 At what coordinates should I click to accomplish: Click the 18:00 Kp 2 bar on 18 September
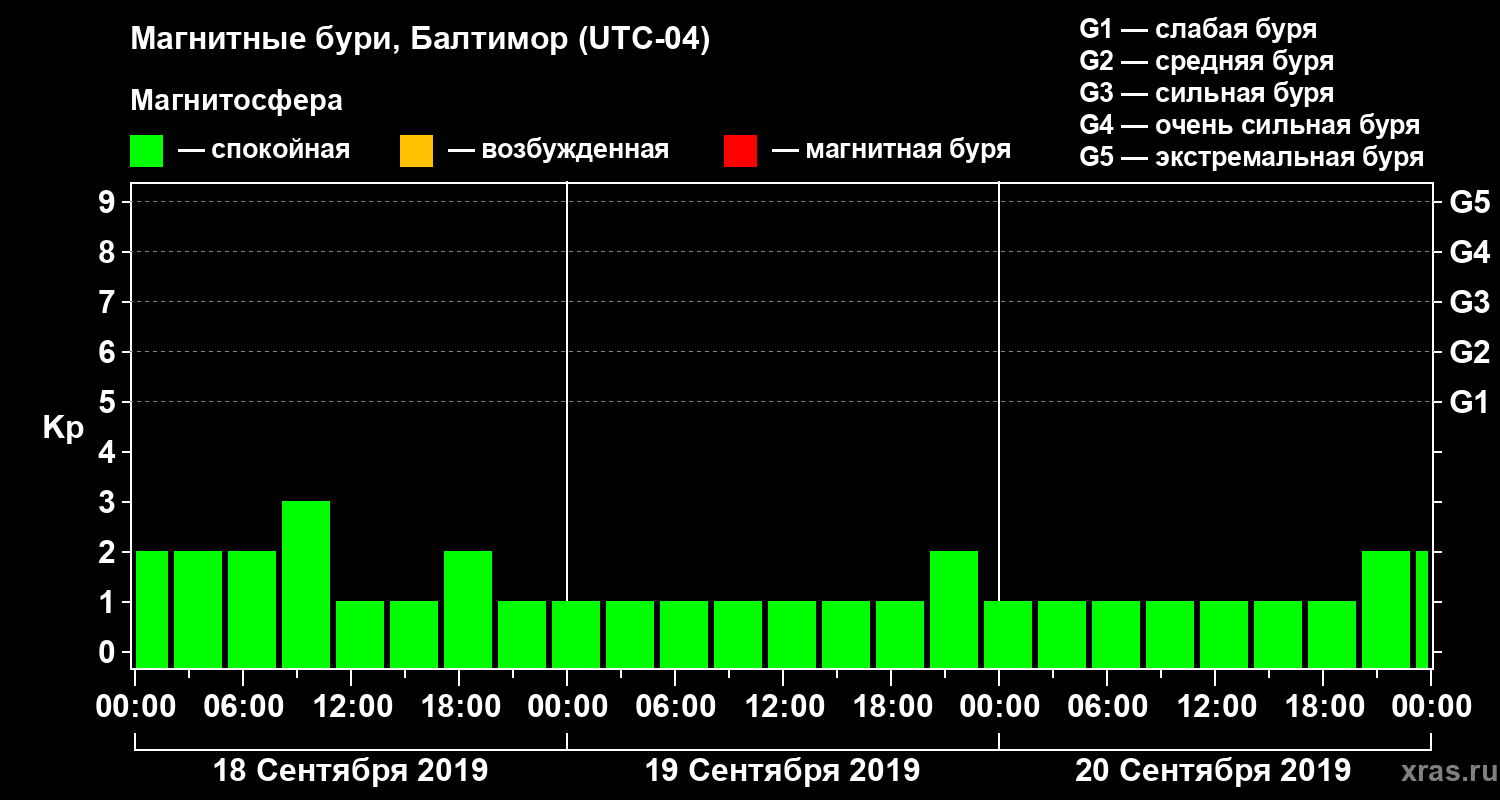coord(468,609)
